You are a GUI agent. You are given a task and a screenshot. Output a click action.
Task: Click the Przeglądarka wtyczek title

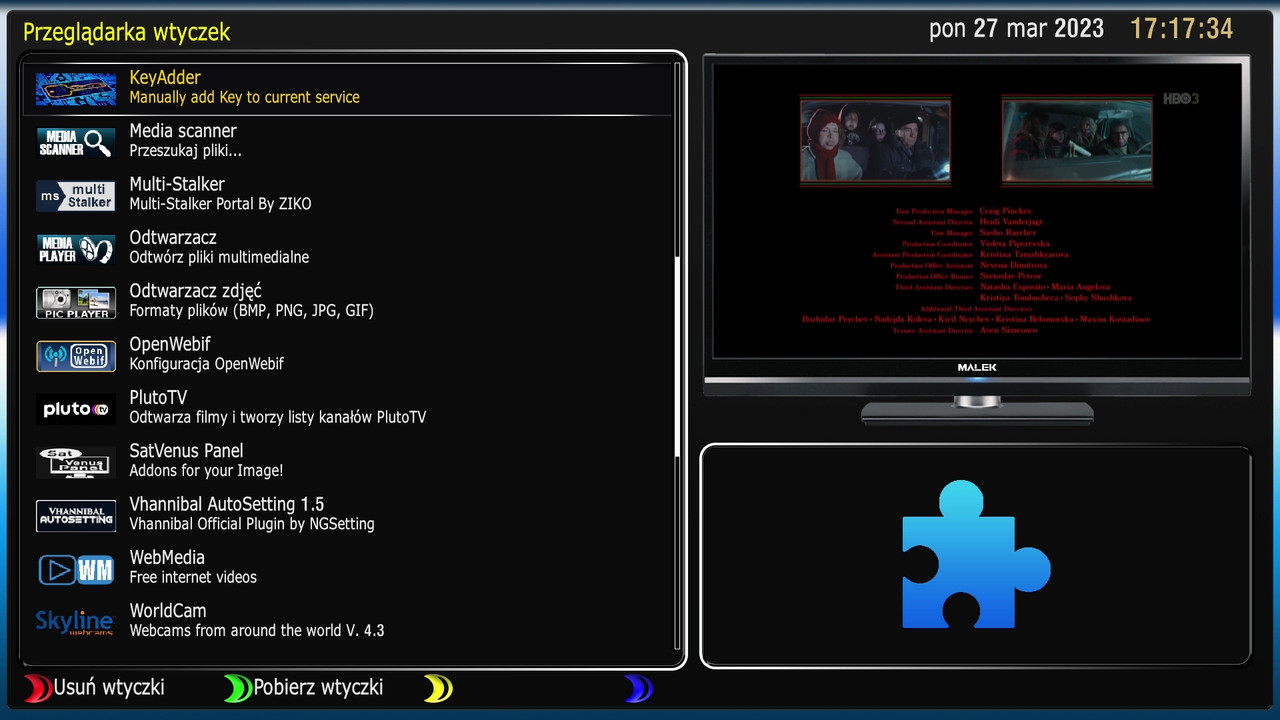click(126, 32)
